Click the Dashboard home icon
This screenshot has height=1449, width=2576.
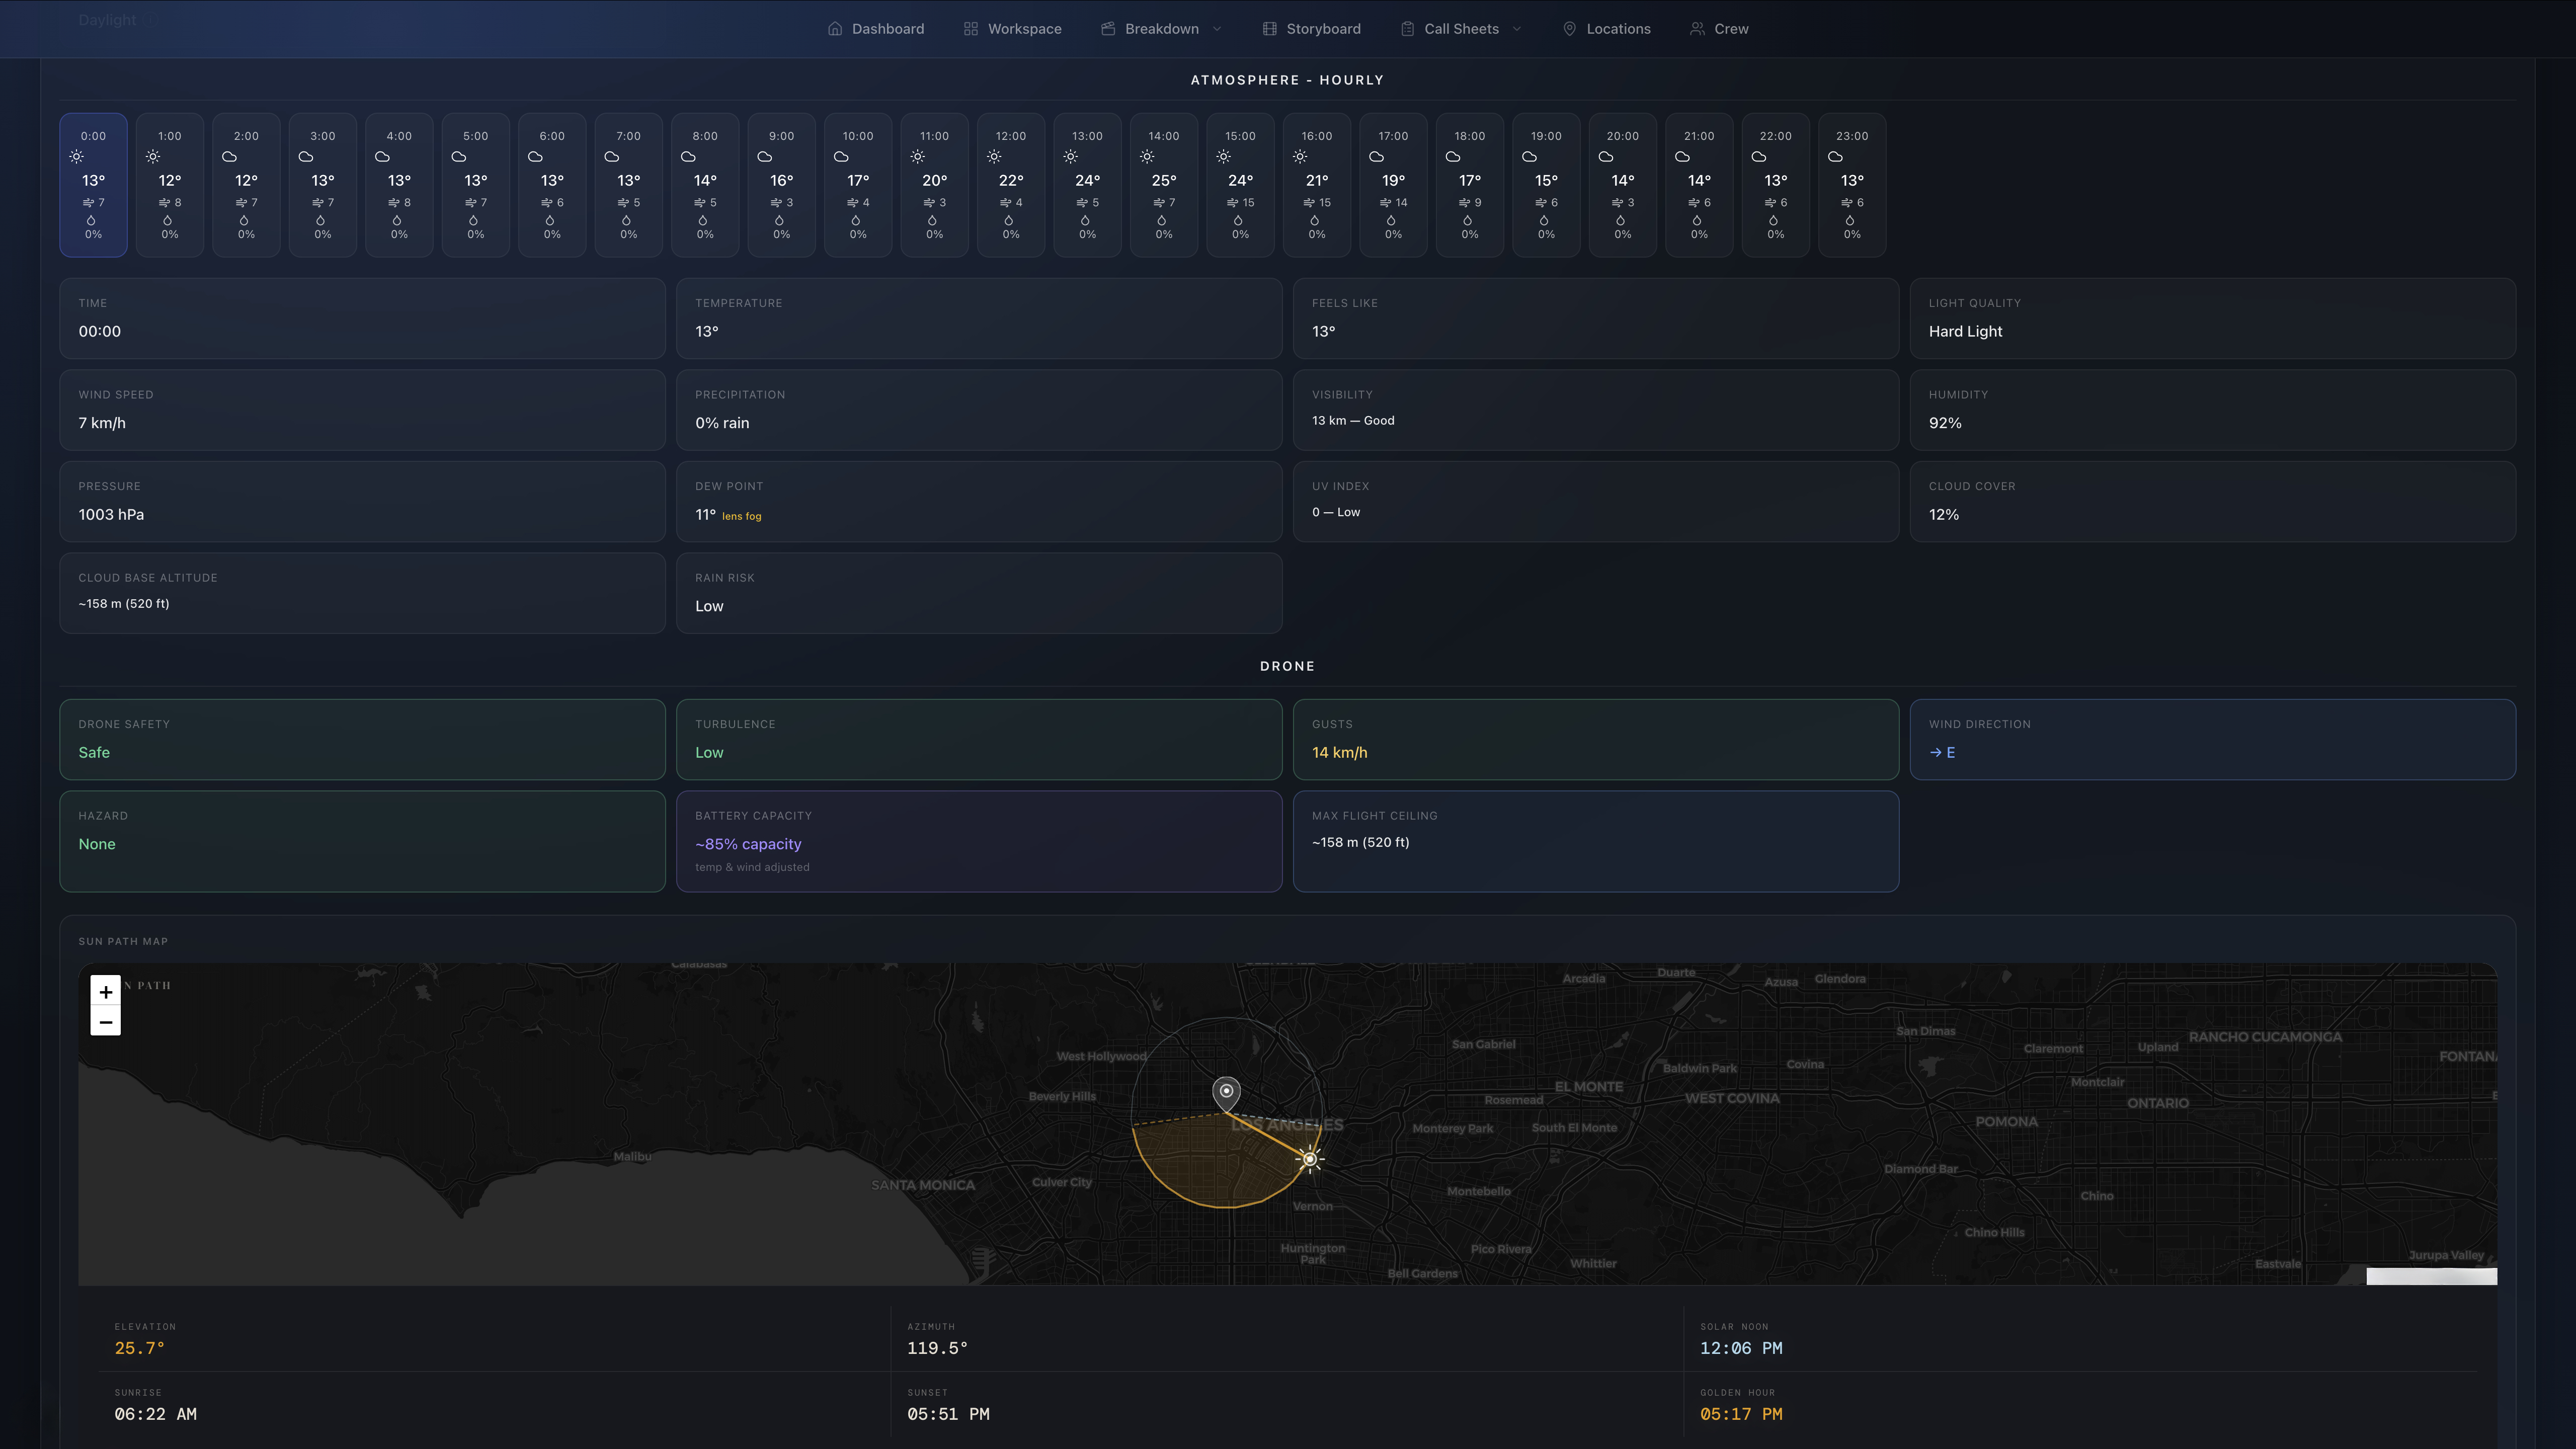[x=835, y=29]
